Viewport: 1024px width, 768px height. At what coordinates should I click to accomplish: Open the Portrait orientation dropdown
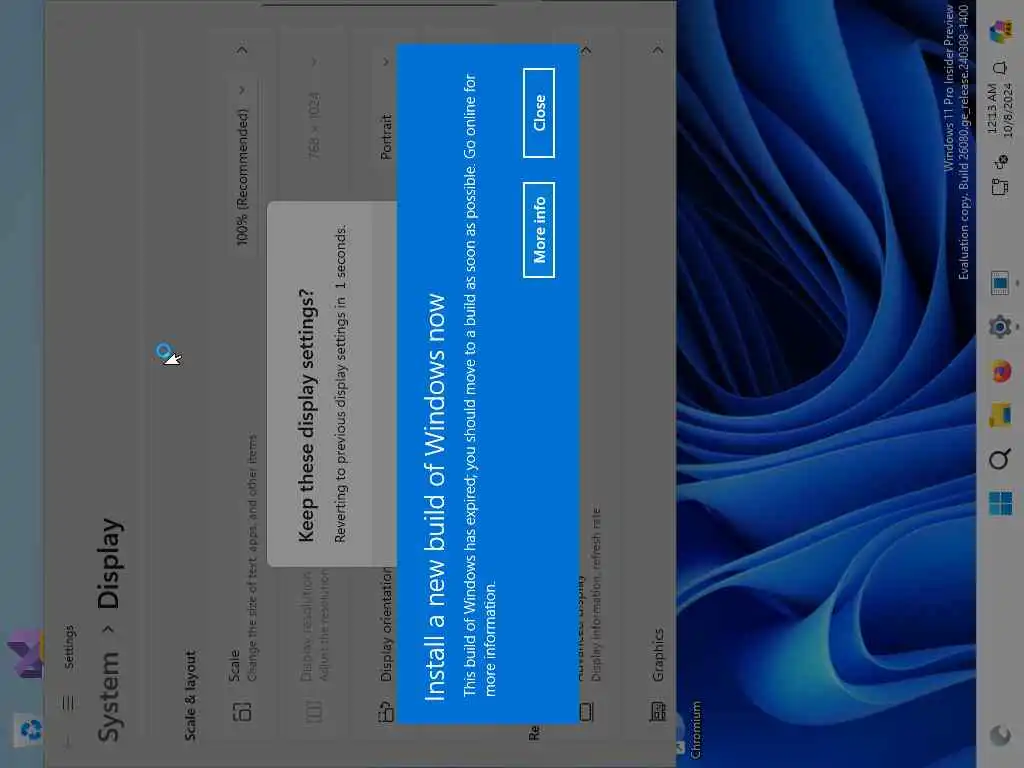(x=386, y=111)
